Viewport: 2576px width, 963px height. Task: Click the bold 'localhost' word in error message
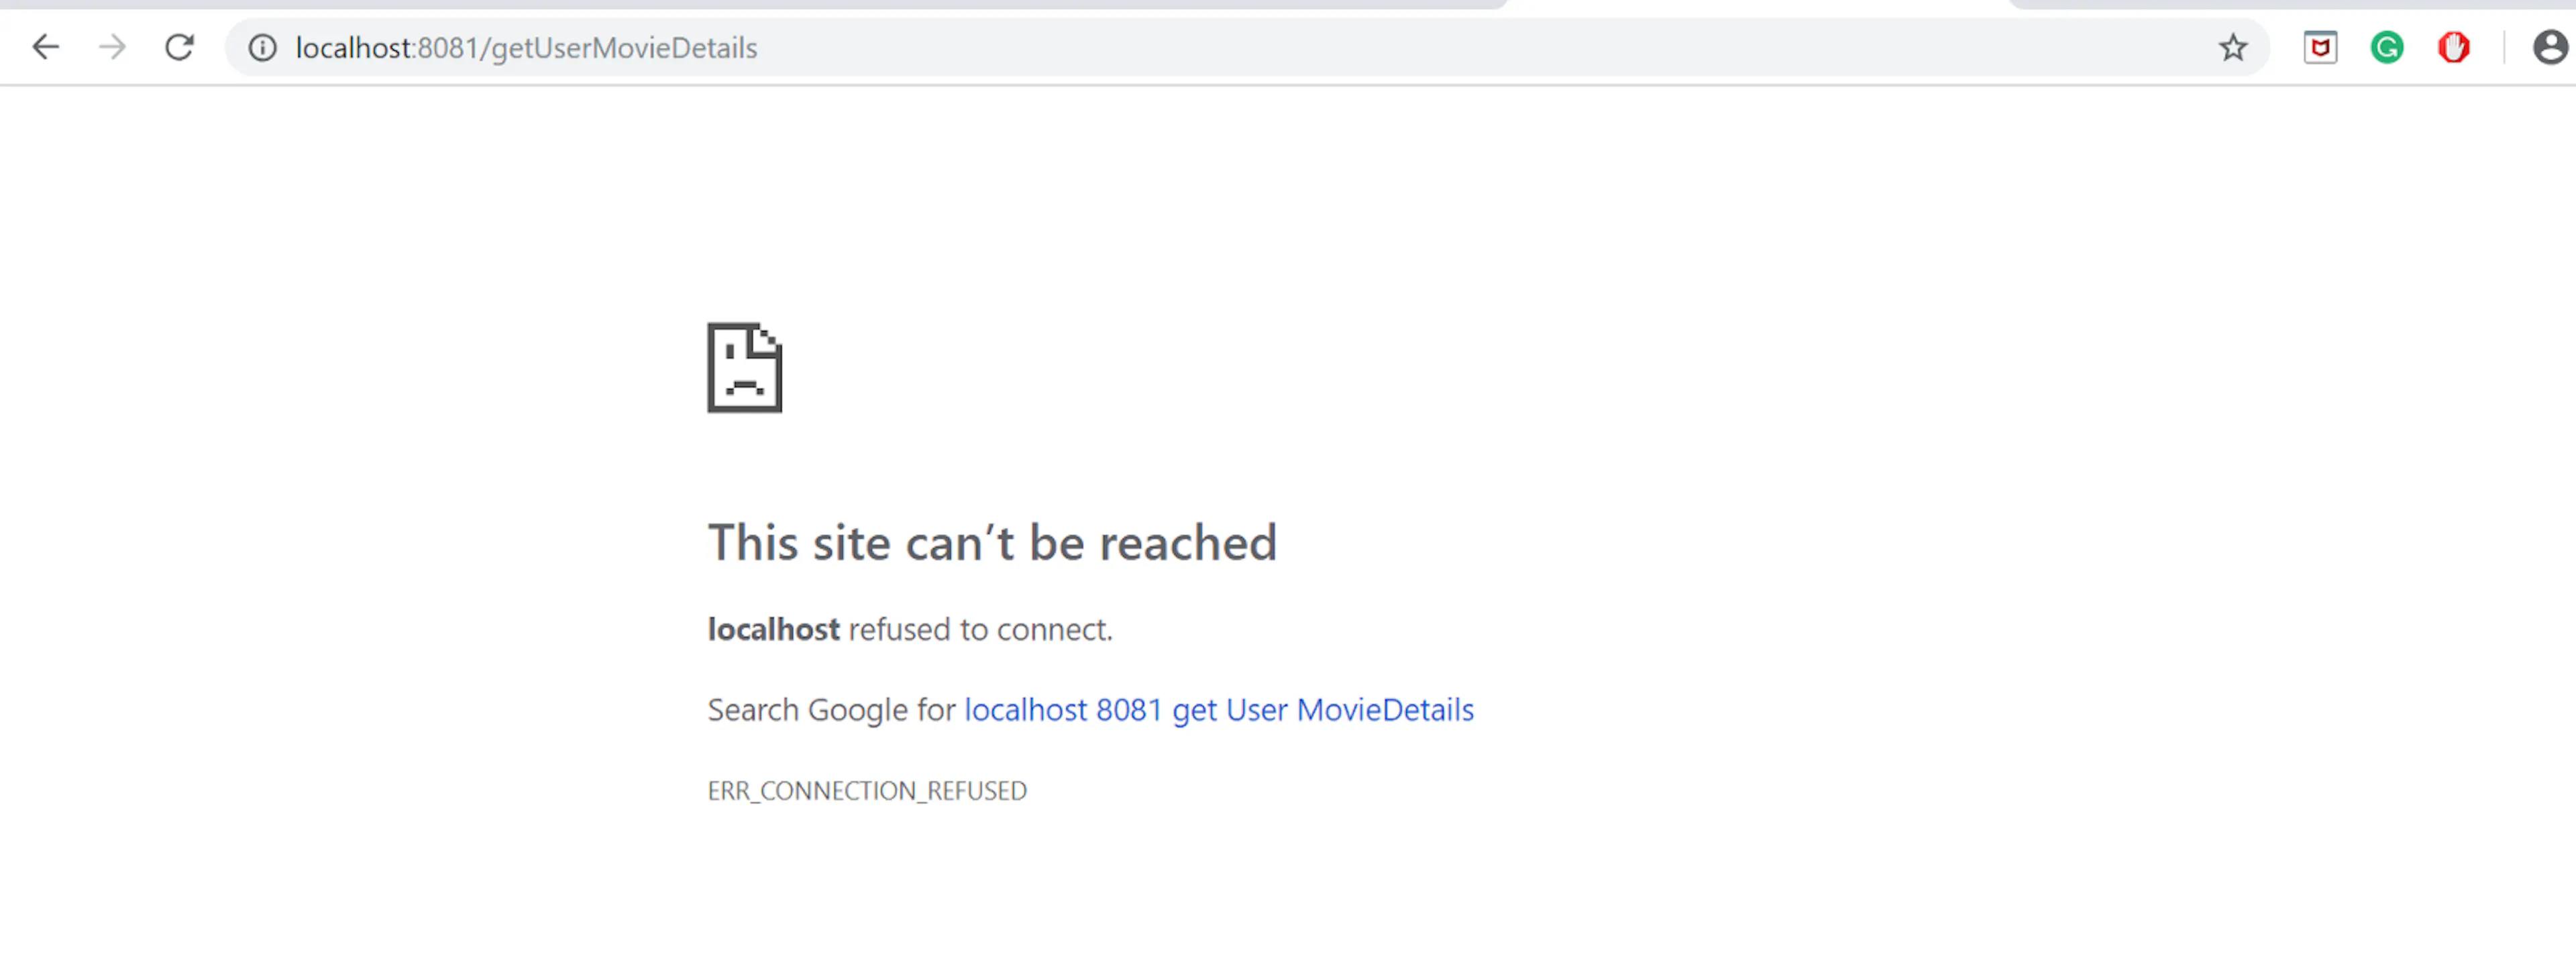[773, 630]
